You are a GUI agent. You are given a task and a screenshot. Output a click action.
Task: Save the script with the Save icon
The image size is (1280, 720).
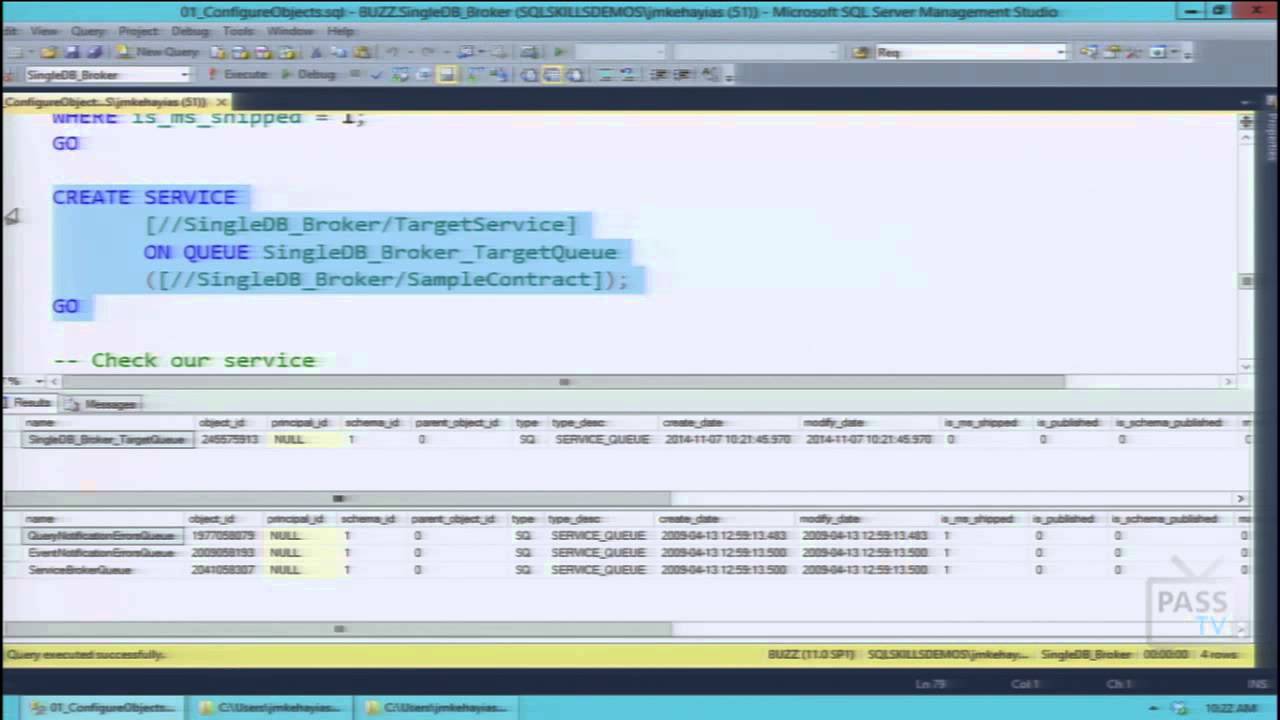[72, 52]
